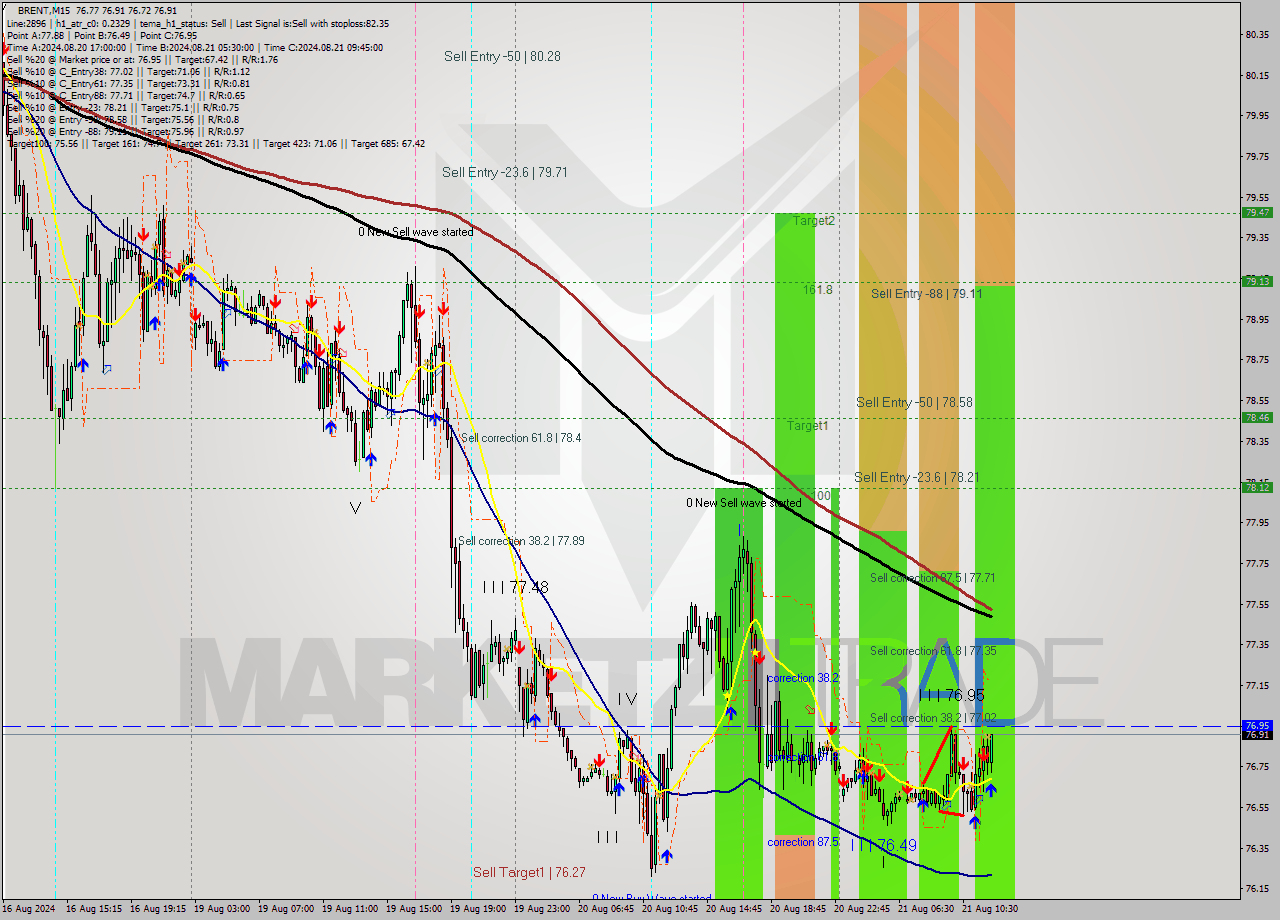
Task: Click the 'Sell correction 61.8 | 77.35' label
Action: click(932, 651)
